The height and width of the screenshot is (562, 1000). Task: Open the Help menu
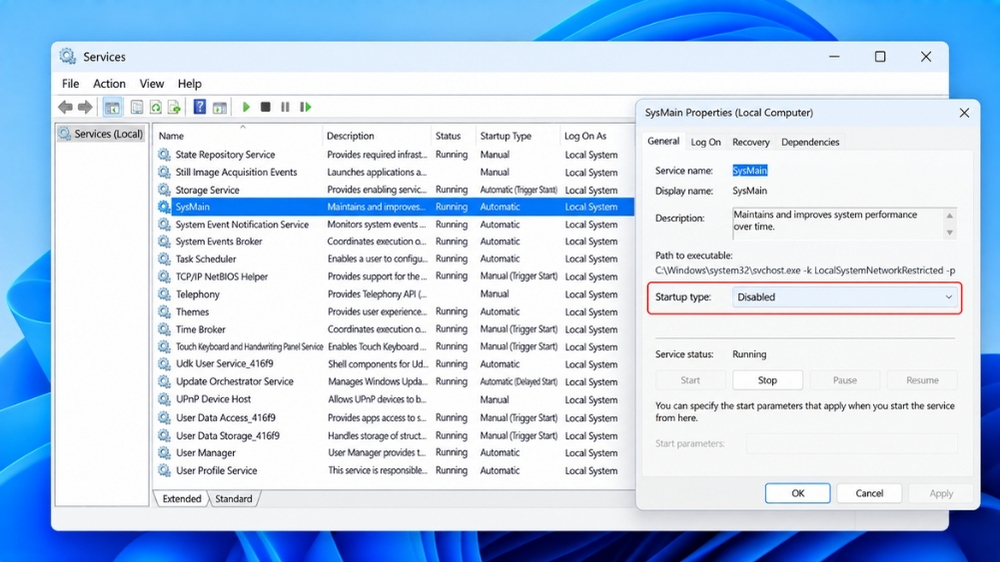189,84
